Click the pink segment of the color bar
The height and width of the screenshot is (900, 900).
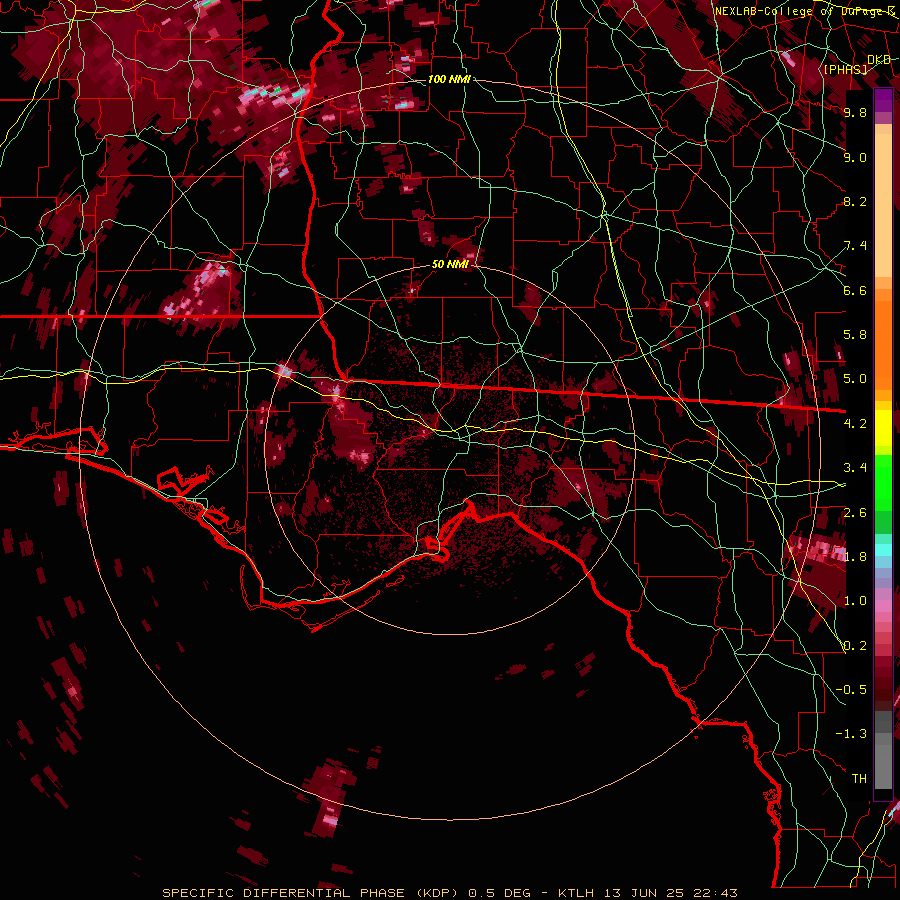tap(883, 606)
